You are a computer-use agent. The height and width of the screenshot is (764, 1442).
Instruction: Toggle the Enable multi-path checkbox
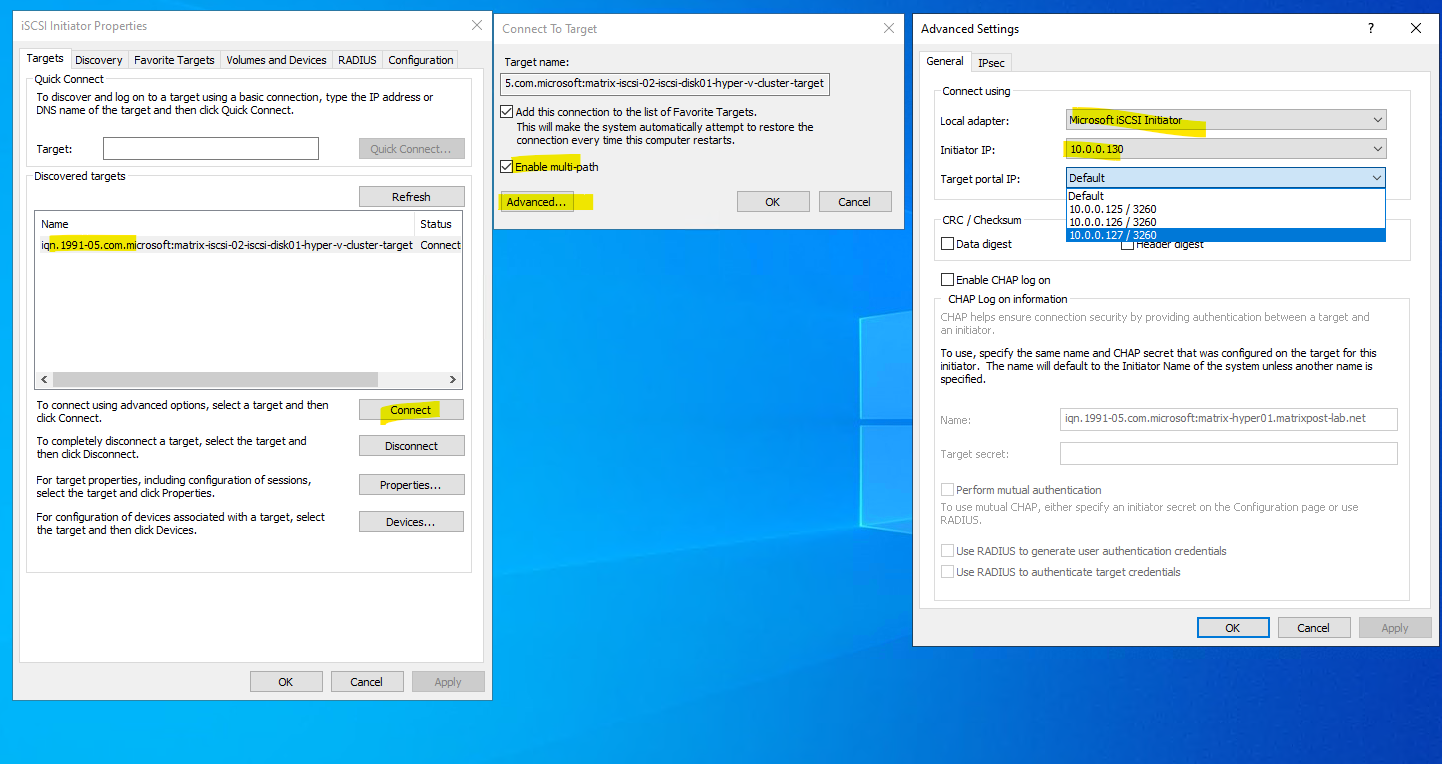tap(507, 167)
